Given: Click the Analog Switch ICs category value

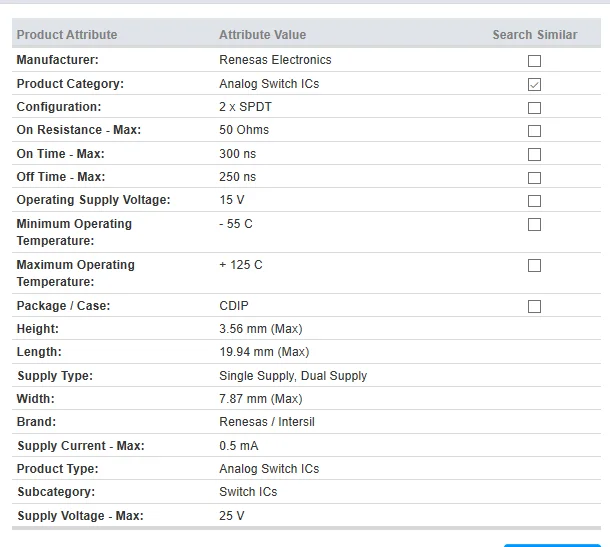Looking at the screenshot, I should (x=269, y=84).
